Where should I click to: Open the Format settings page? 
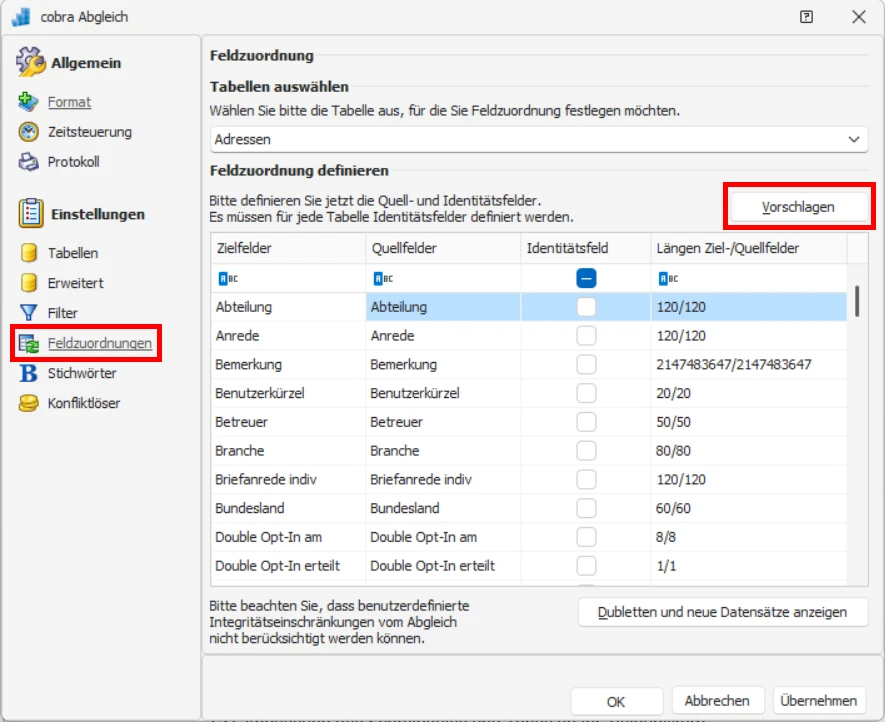click(x=69, y=102)
